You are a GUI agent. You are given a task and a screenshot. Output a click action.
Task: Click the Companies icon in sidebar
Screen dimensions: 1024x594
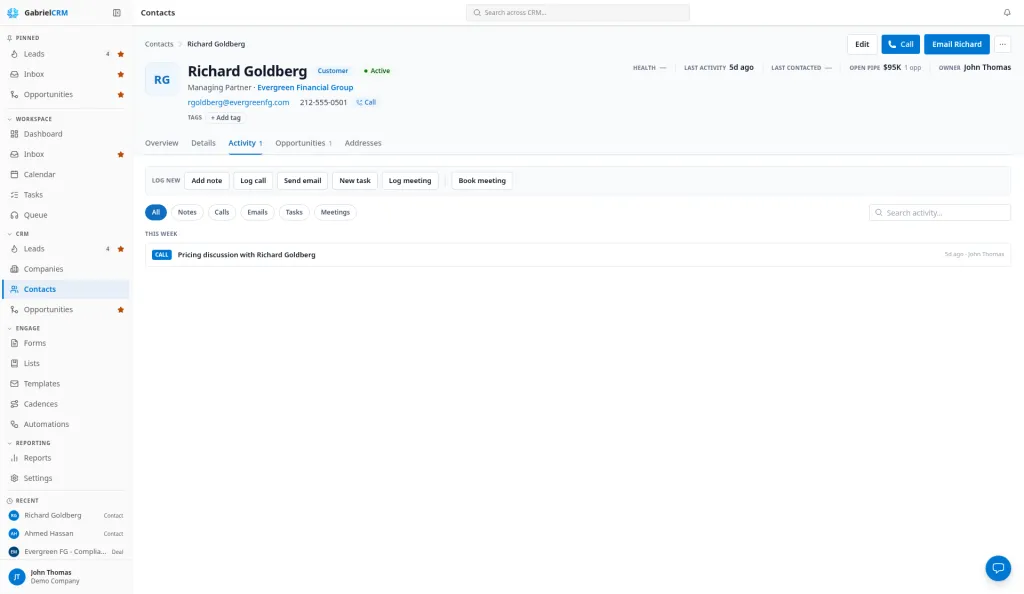click(14, 269)
